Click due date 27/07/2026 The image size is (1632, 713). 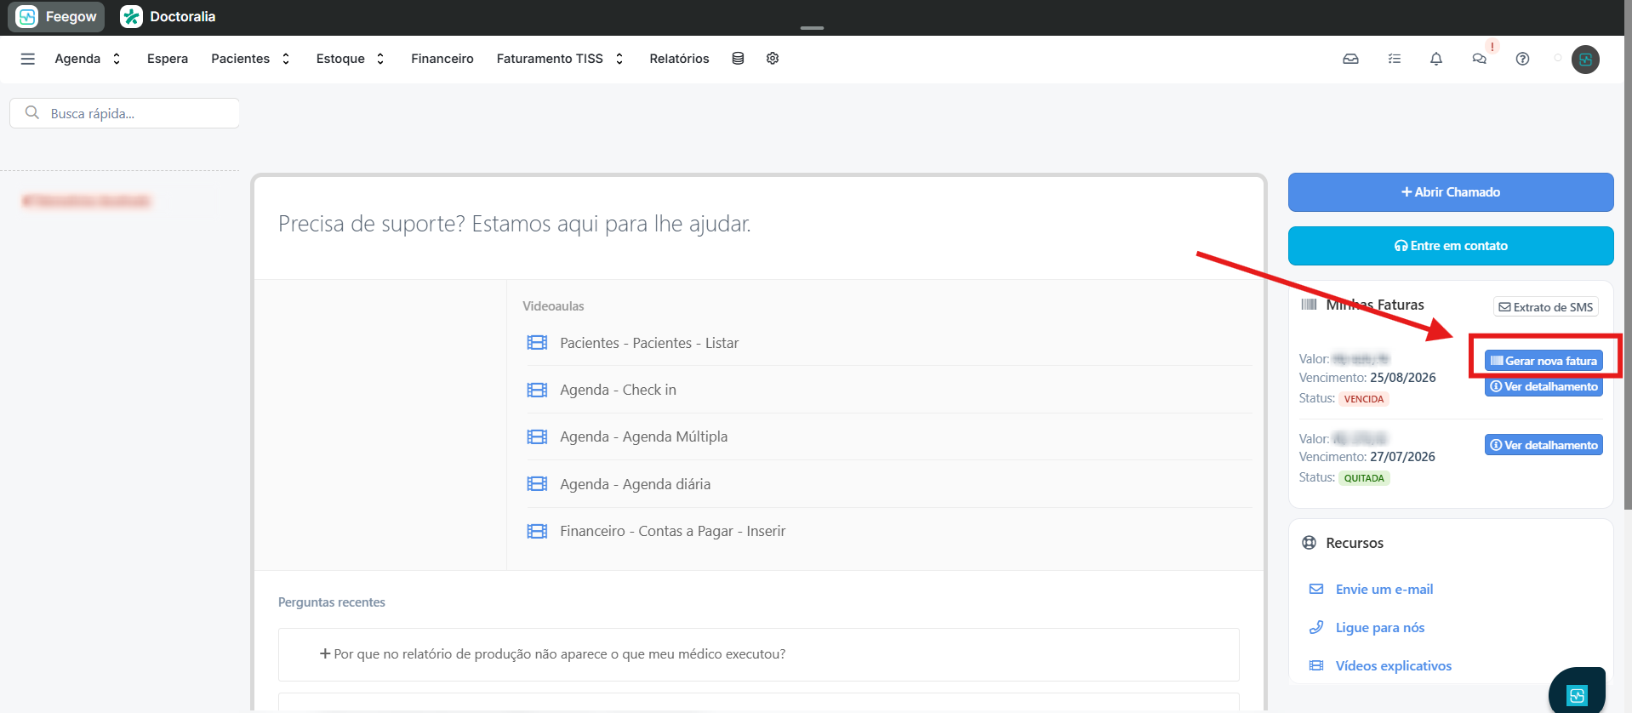[1403, 457]
